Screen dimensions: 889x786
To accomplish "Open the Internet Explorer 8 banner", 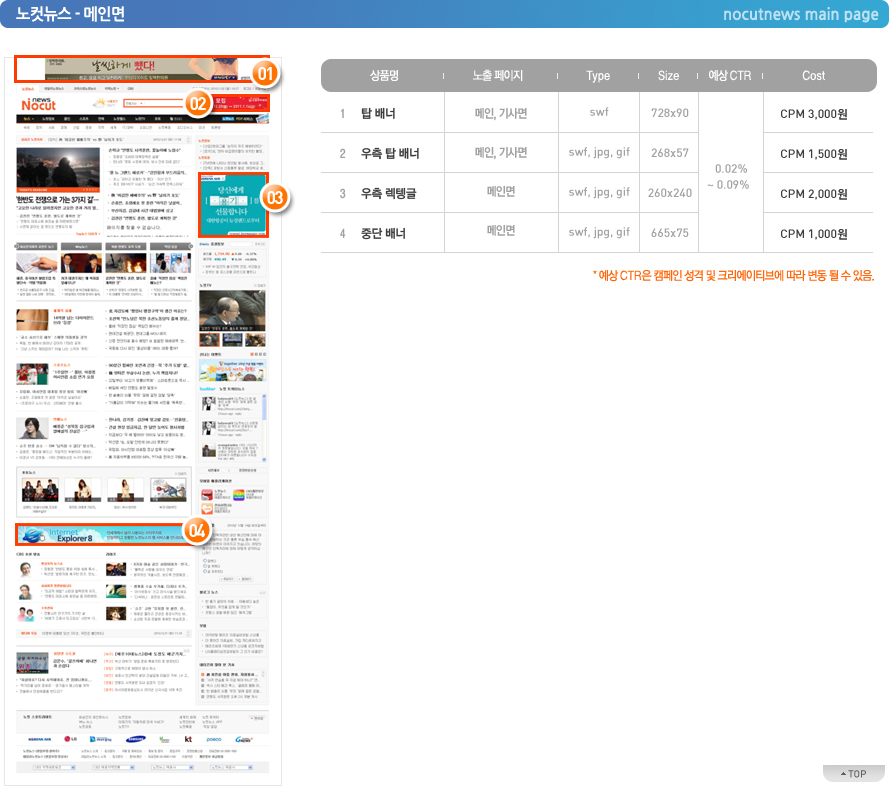I will pos(100,535).
